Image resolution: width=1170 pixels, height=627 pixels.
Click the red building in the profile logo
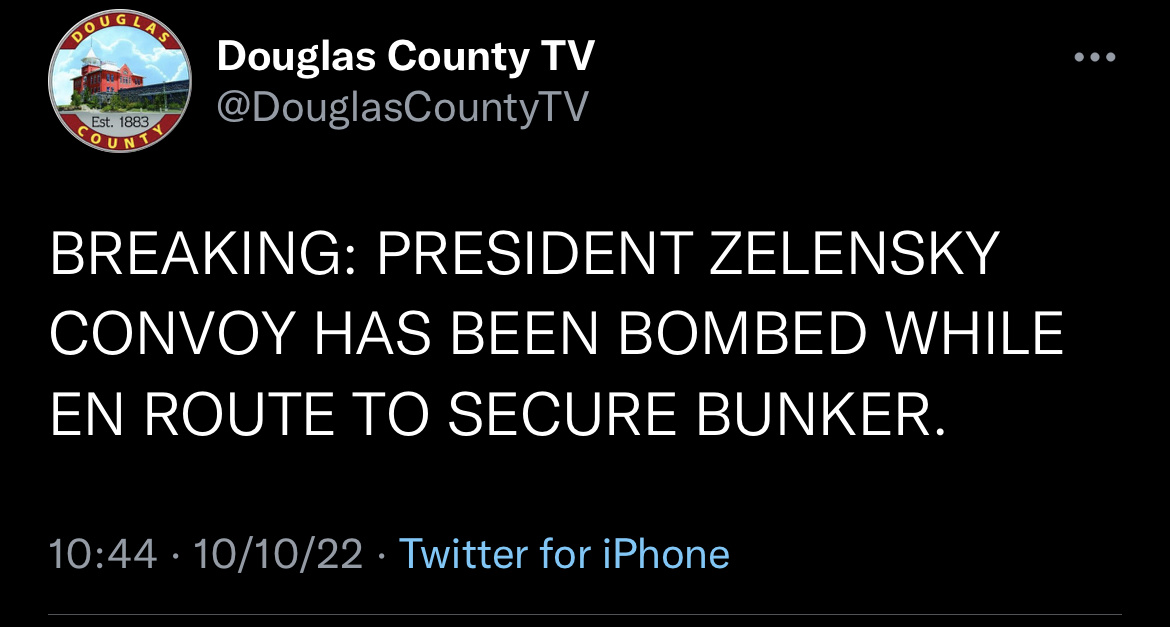pyautogui.click(x=109, y=81)
